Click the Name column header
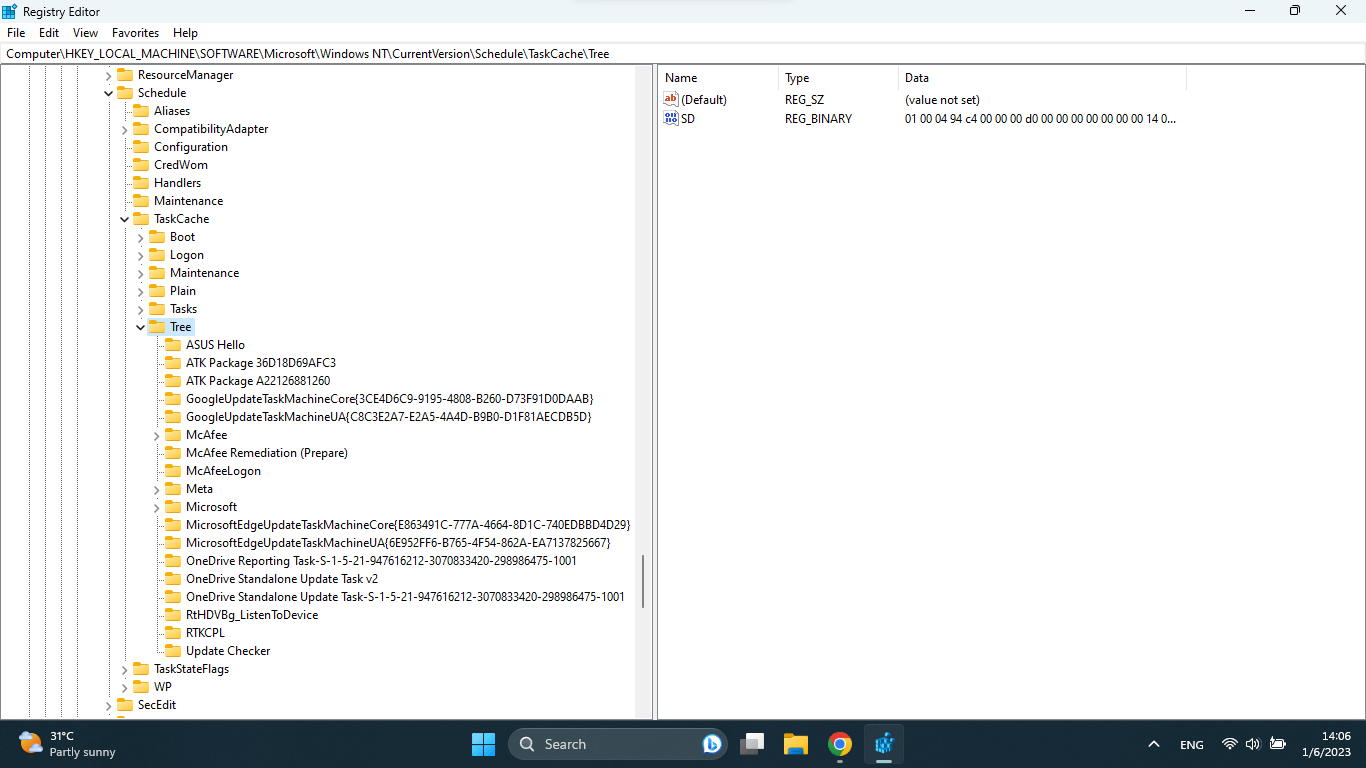1366x768 pixels. (x=718, y=78)
